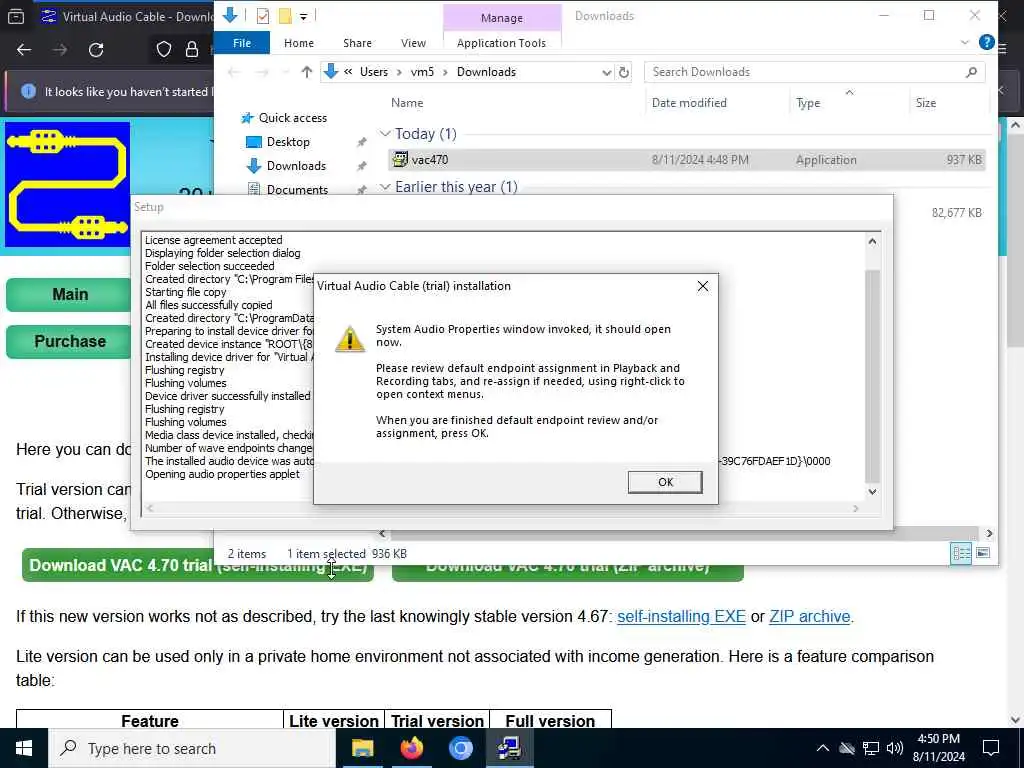Switch to the Share ribbon tab
This screenshot has width=1024, height=768.
point(357,43)
